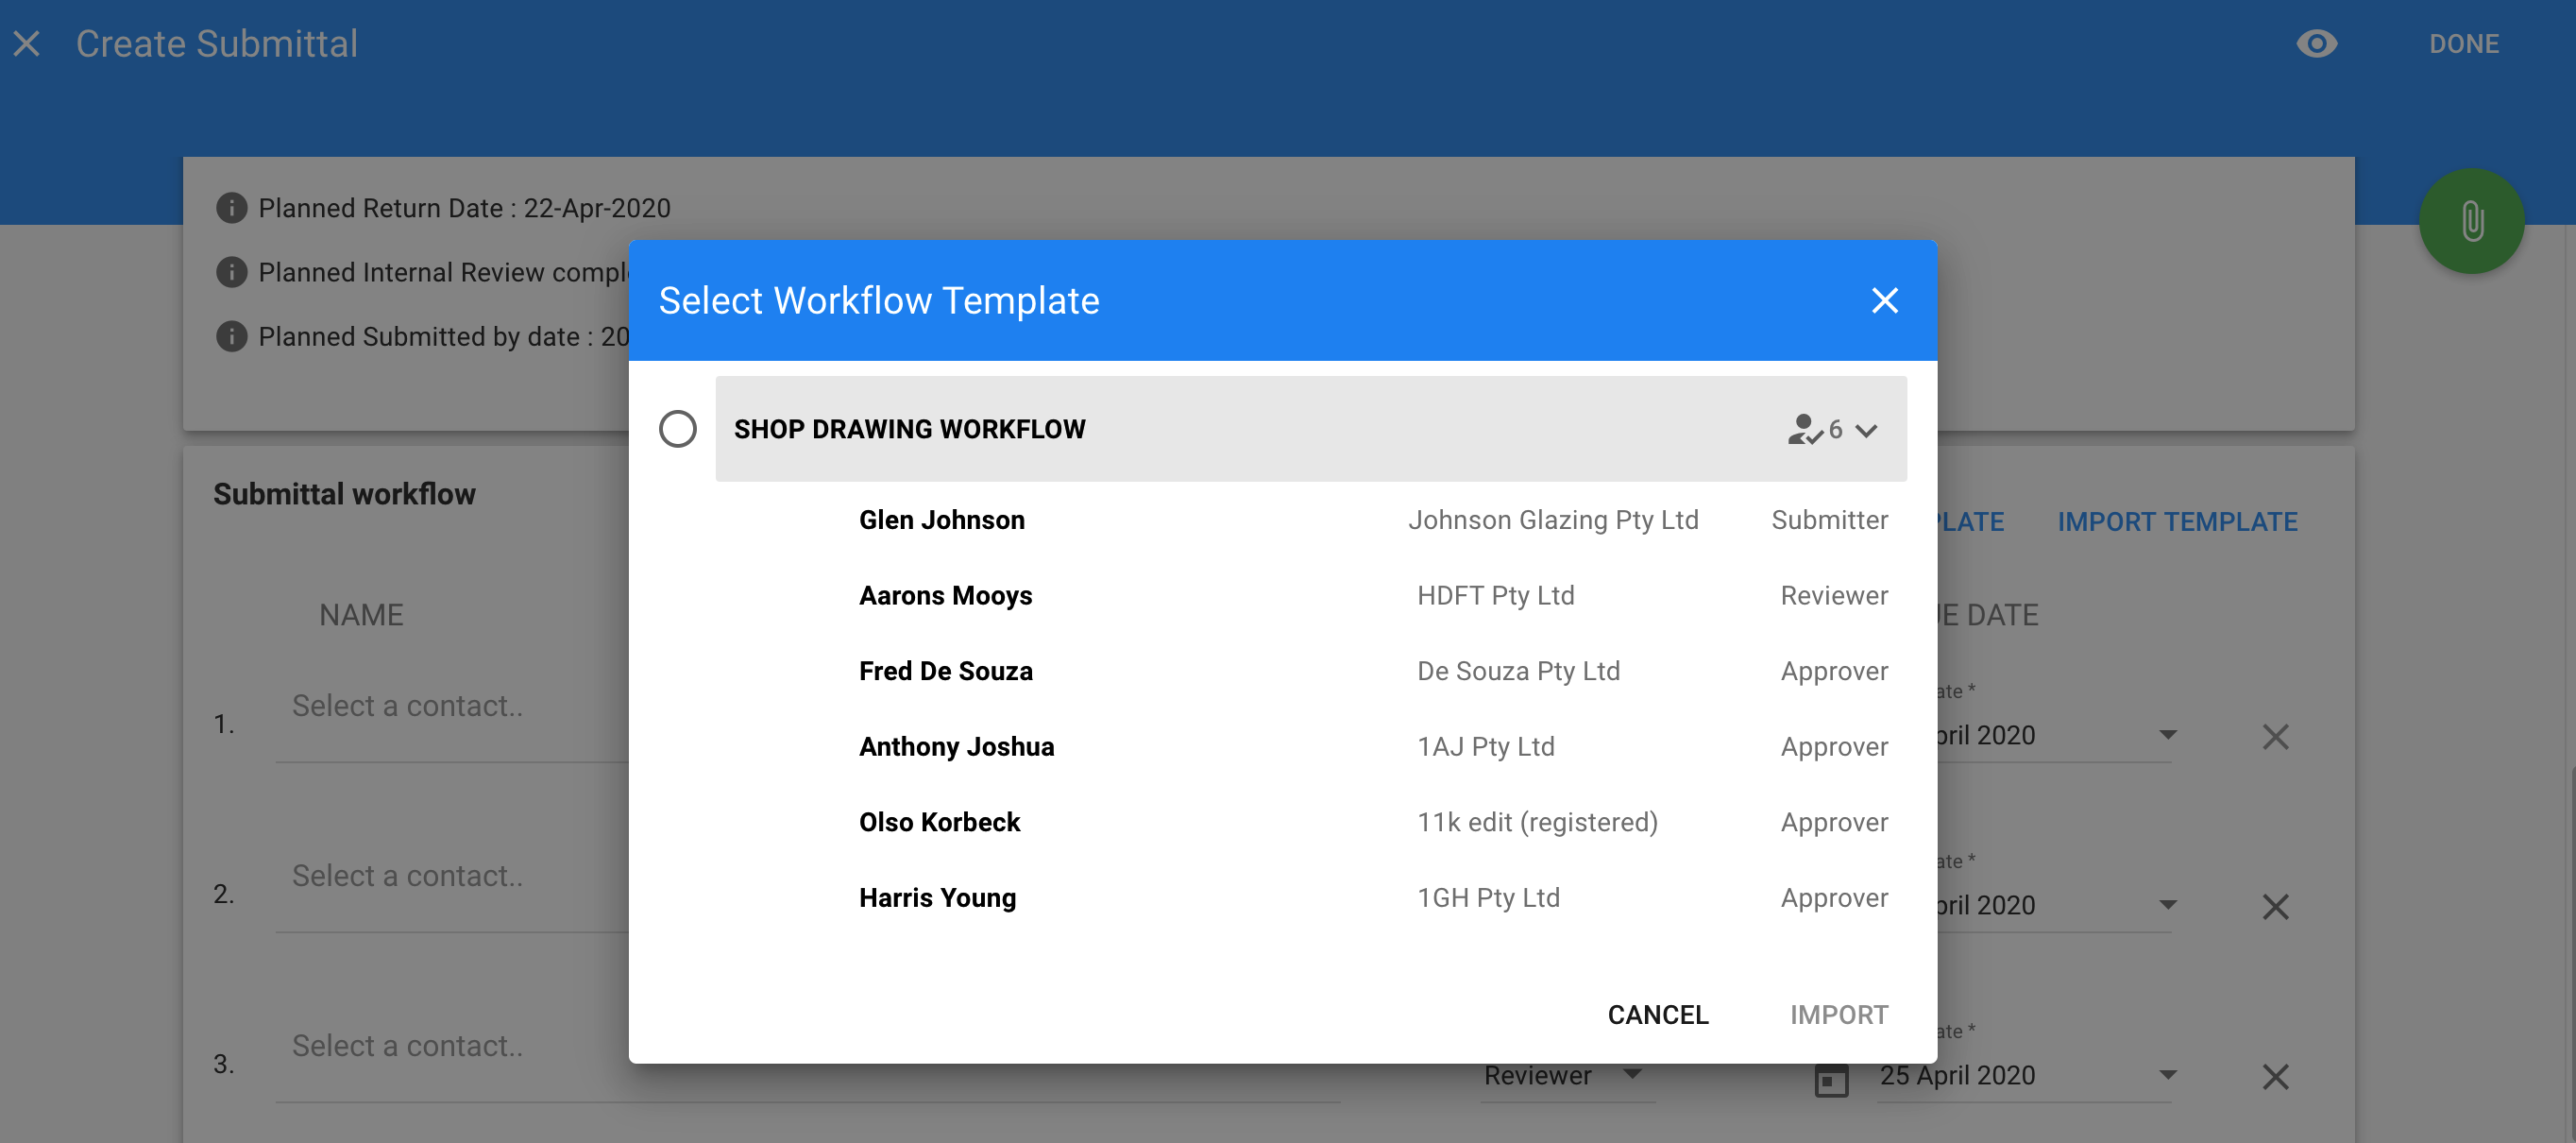The height and width of the screenshot is (1143, 2576).
Task: Click 1AJ Pty Ltd company text
Action: tap(1486, 746)
